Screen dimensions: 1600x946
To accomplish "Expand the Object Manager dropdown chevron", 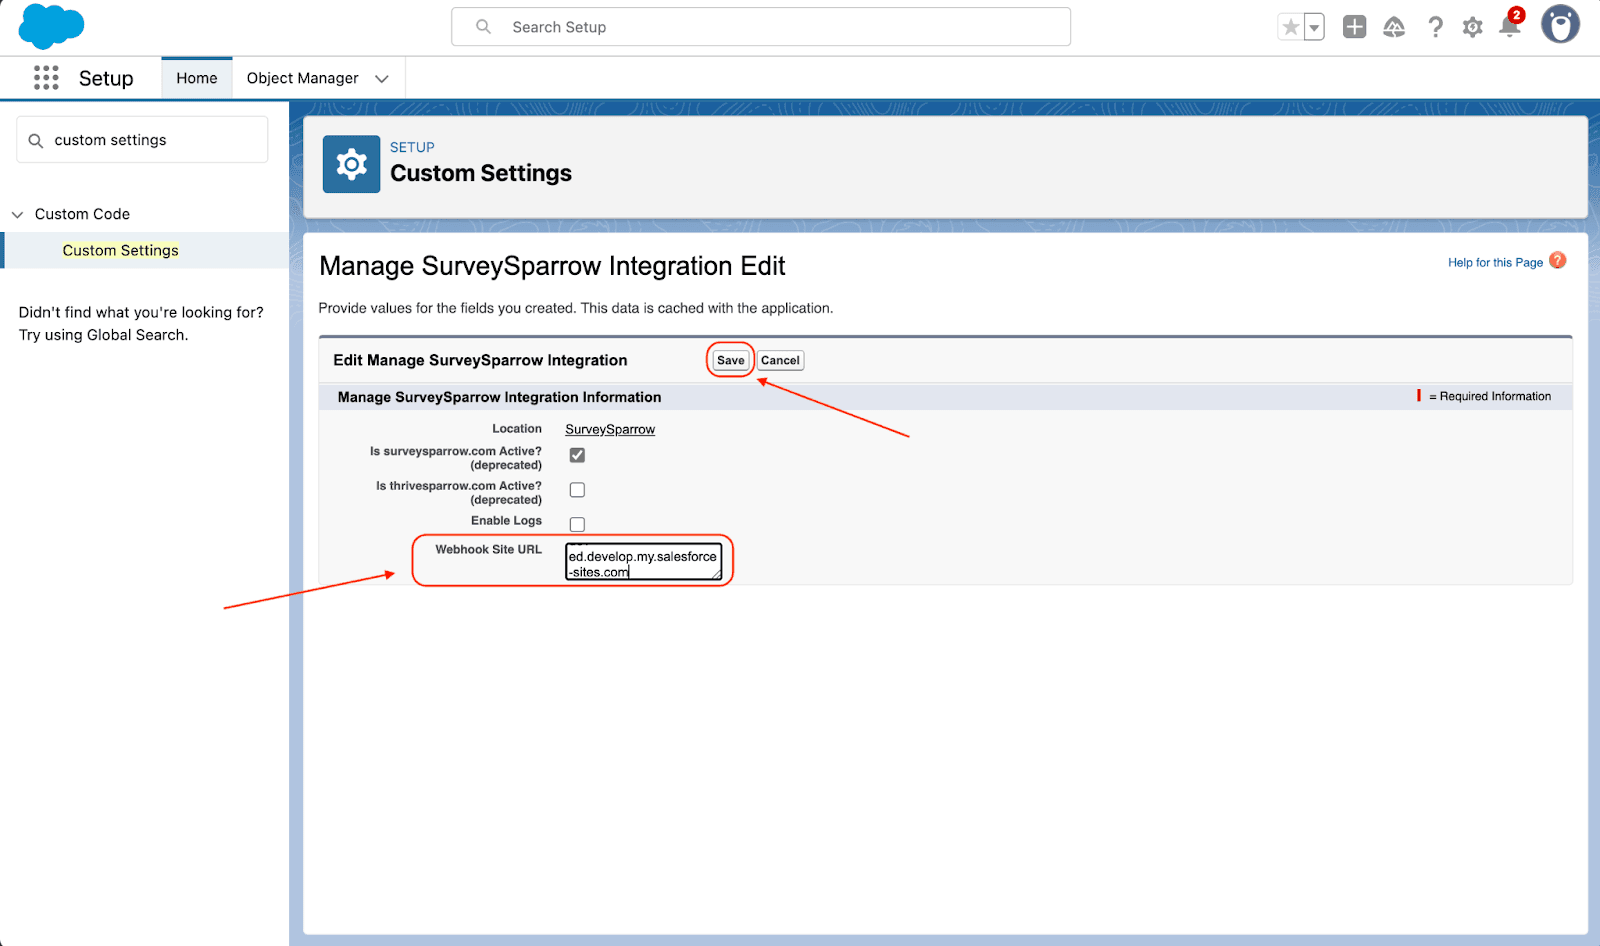I will click(382, 79).
